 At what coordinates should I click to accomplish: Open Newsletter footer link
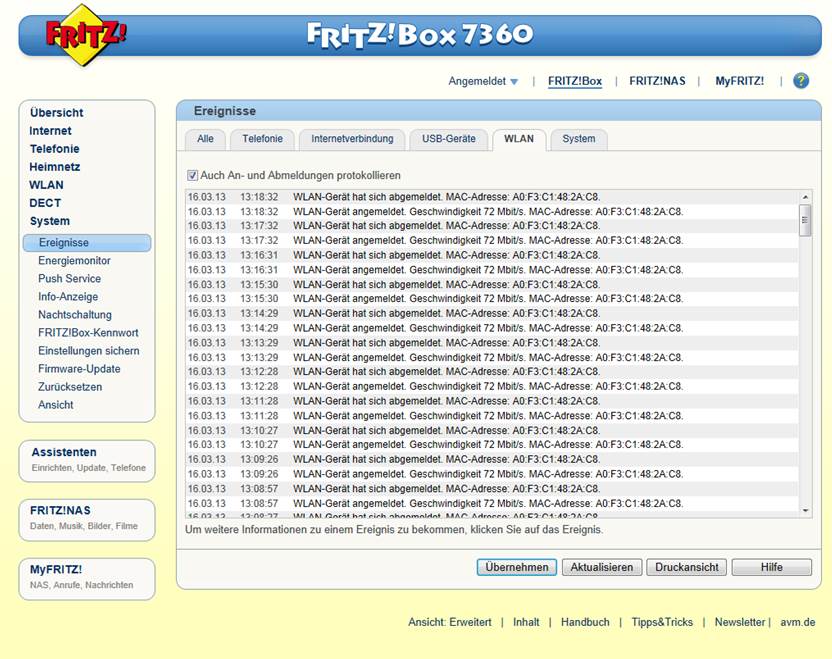pos(740,622)
